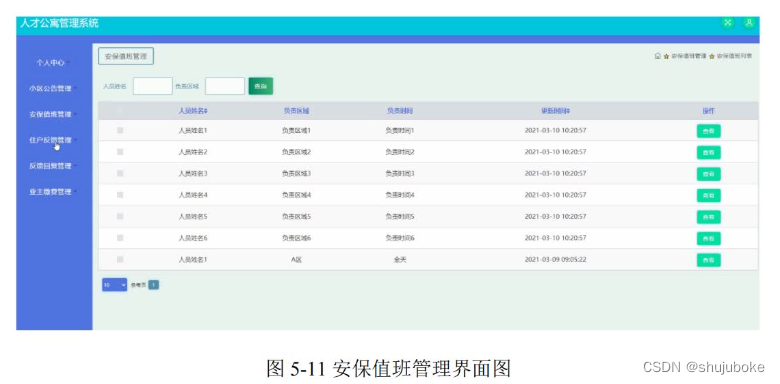Click 查看 button for A区 row

tap(708, 260)
